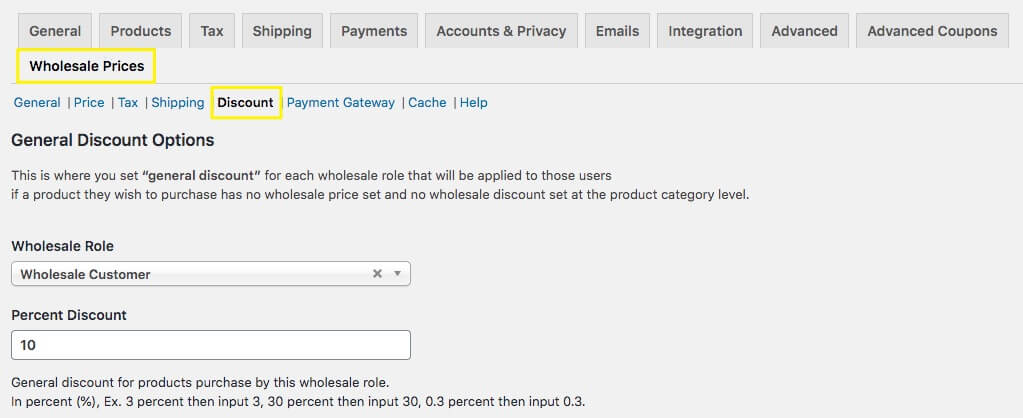1023x418 pixels.
Task: Open the General settings tab
Action: pyautogui.click(x=55, y=31)
